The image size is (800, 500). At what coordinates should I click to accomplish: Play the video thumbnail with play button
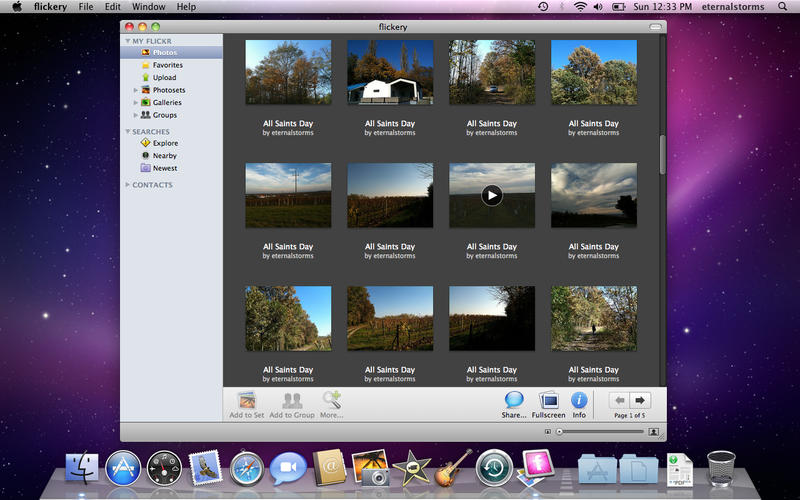[491, 195]
